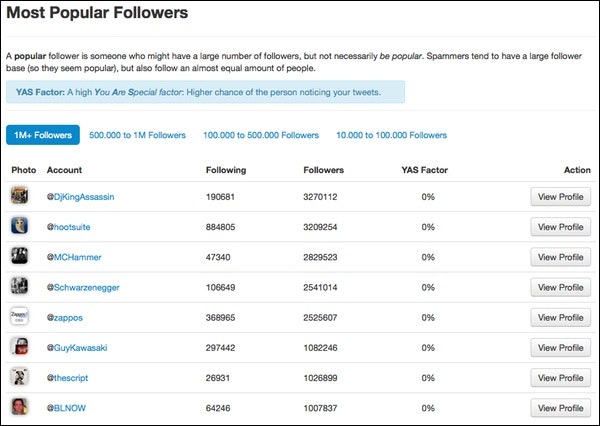Click Schwarzenegger's profile photo

[19, 286]
